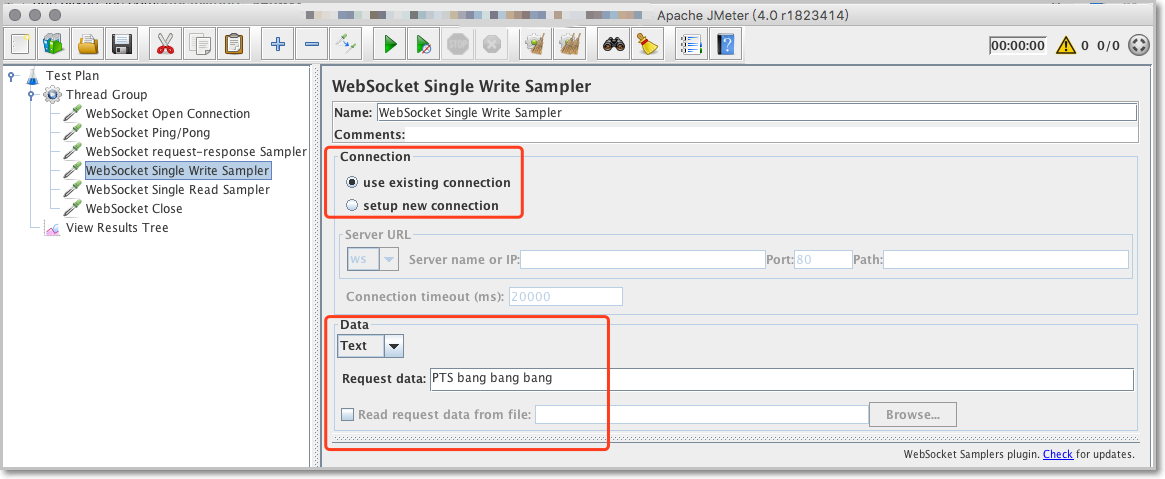Click the Browse... button
The image size is (1165, 479).
tap(913, 414)
